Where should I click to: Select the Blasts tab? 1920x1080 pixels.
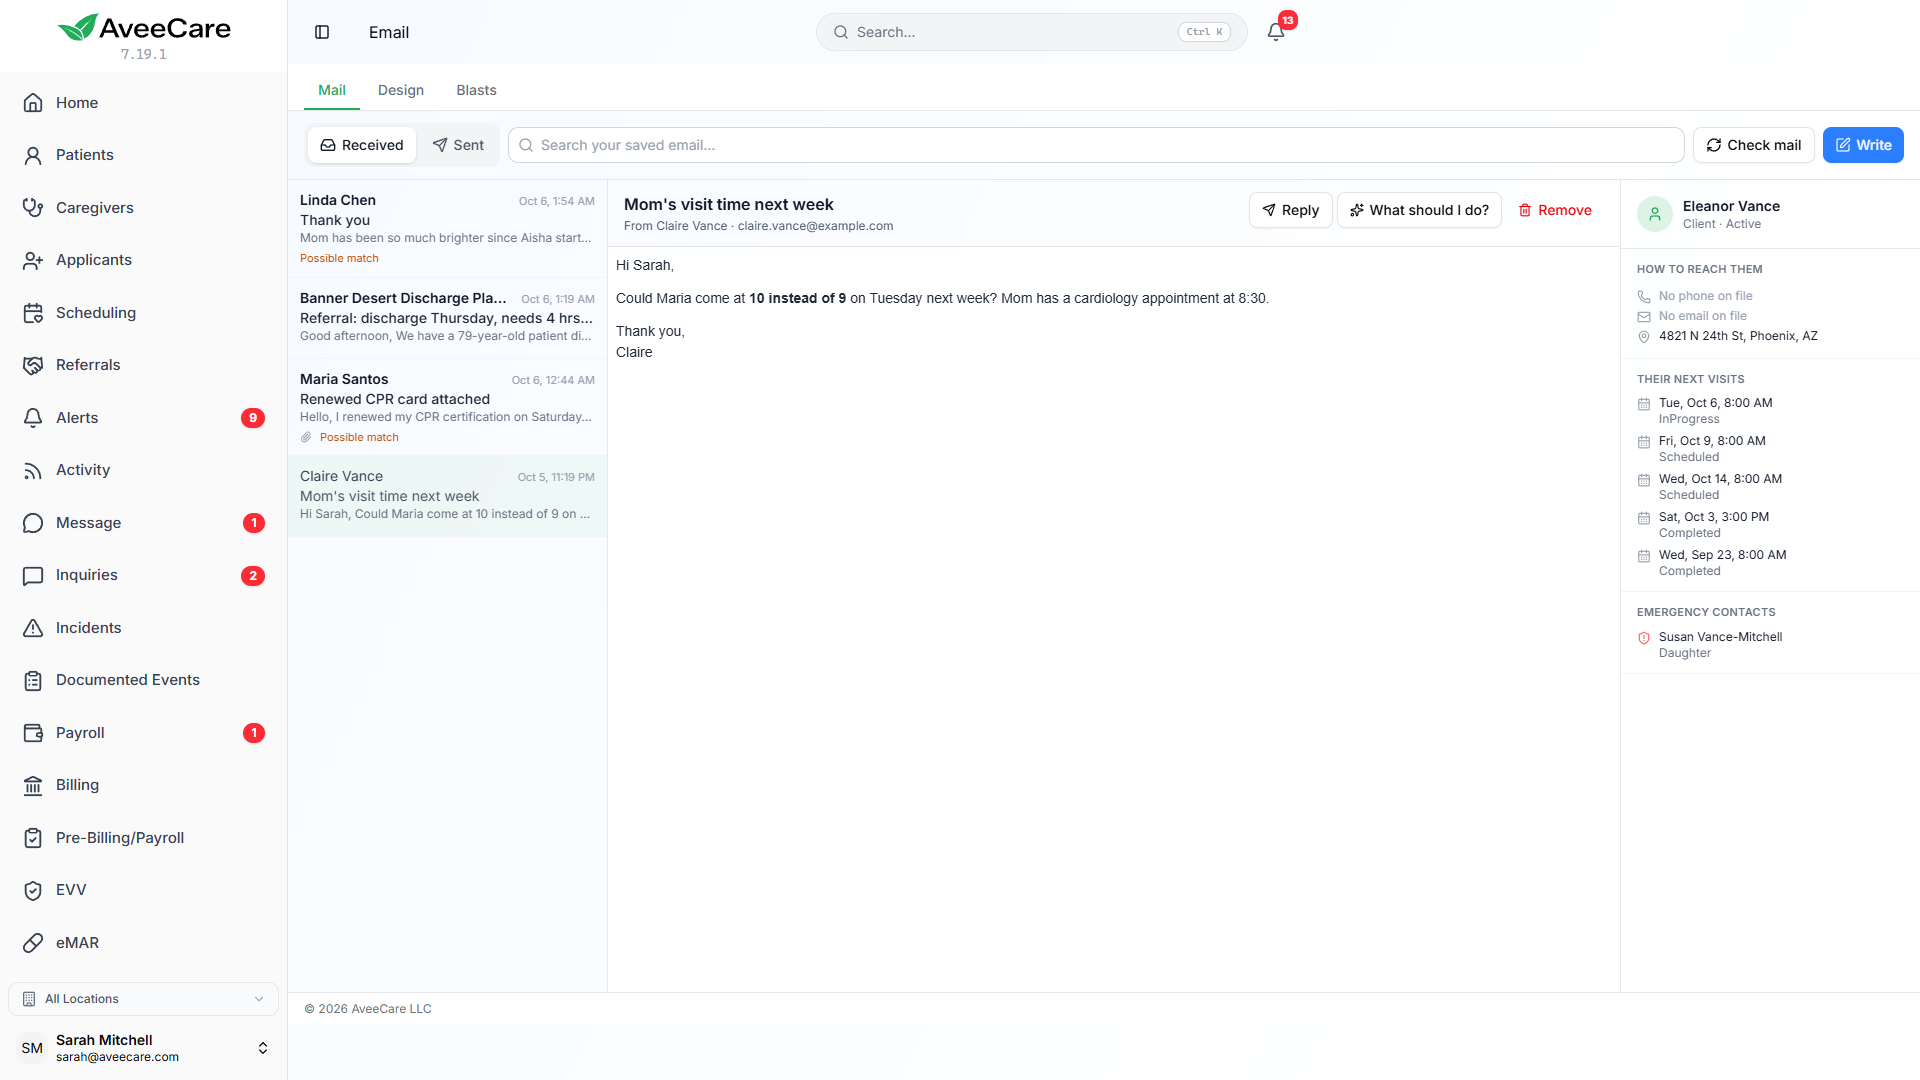[476, 90]
